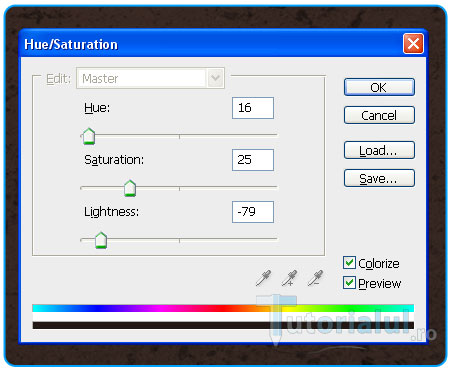Click the Lightness value field
Image resolution: width=450 pixels, height=370 pixels.
[x=253, y=212]
